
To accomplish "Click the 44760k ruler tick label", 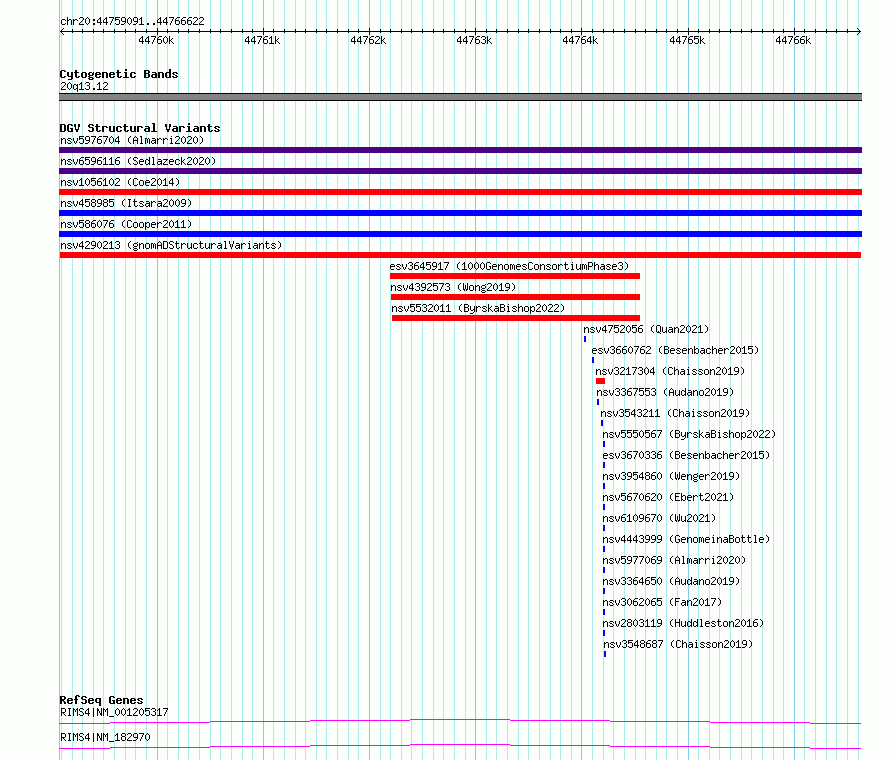I will click(x=156, y=41).
